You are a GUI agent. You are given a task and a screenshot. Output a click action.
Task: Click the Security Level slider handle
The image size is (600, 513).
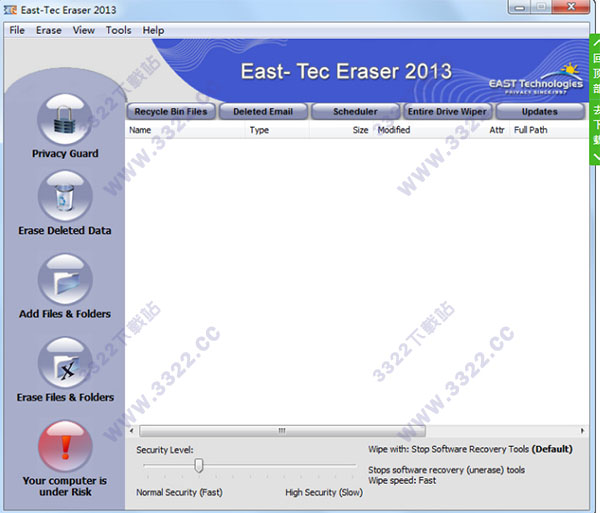(199, 465)
